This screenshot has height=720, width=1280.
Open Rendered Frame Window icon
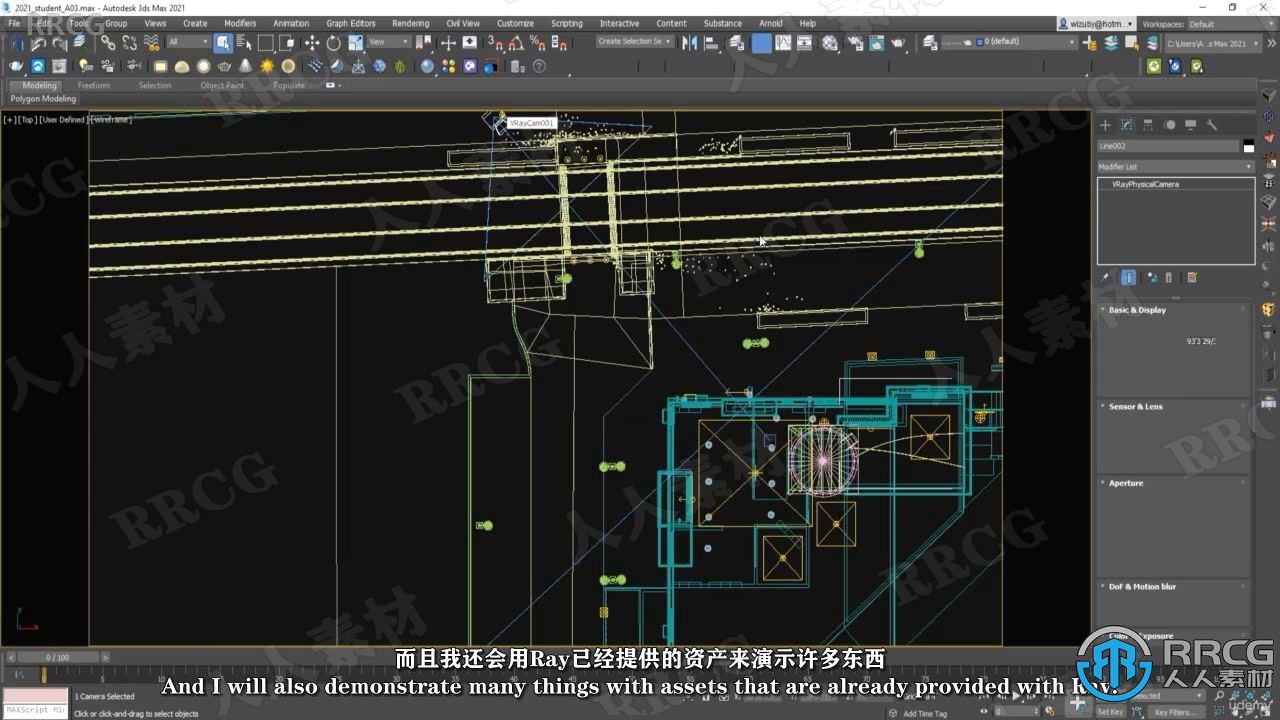tap(877, 43)
